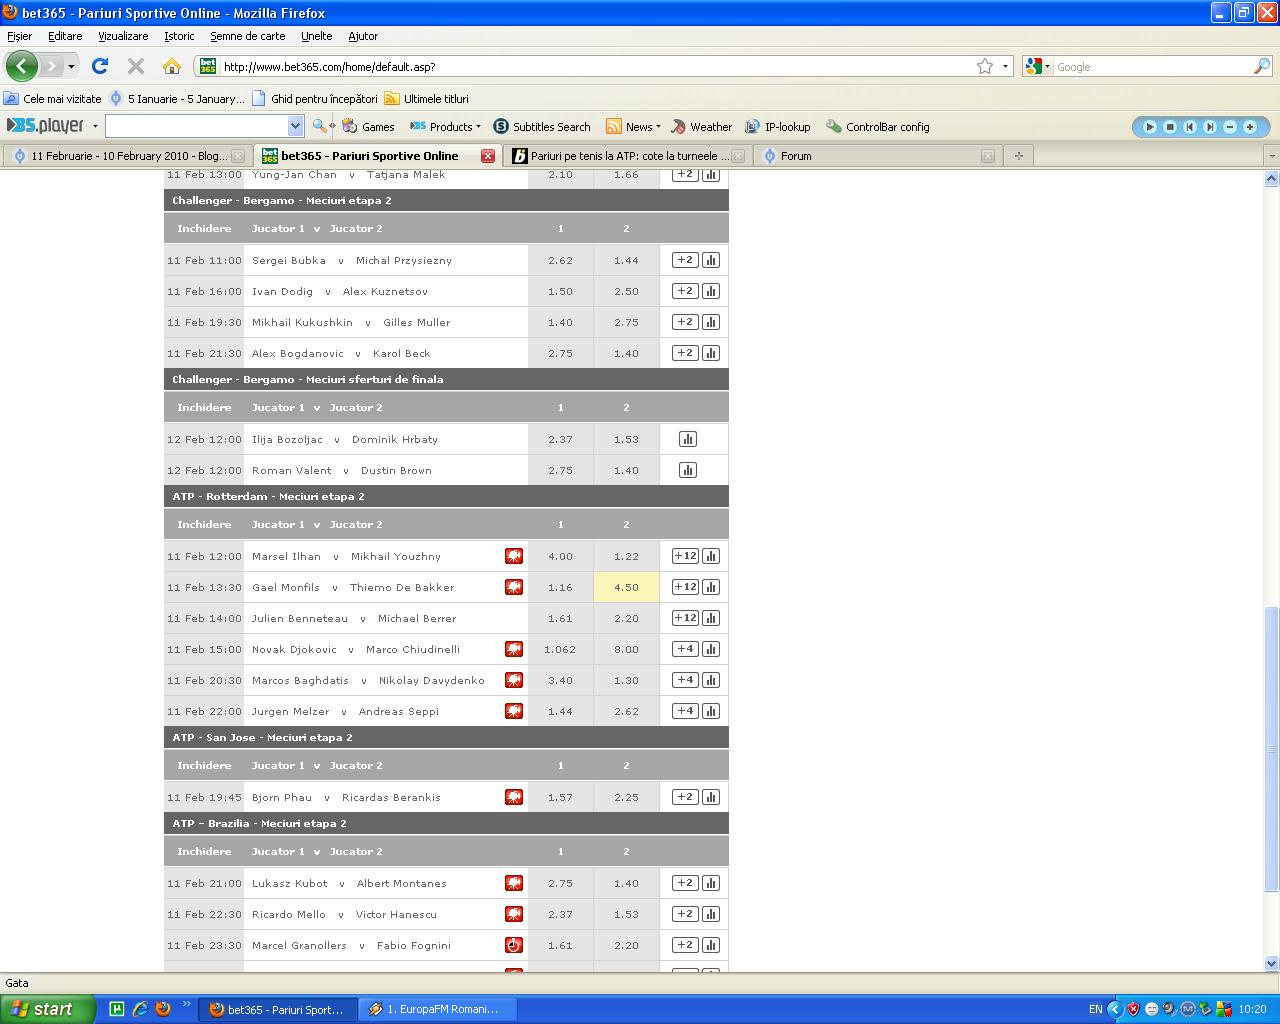Open the browser home page
1280x1024 pixels.
click(172, 67)
